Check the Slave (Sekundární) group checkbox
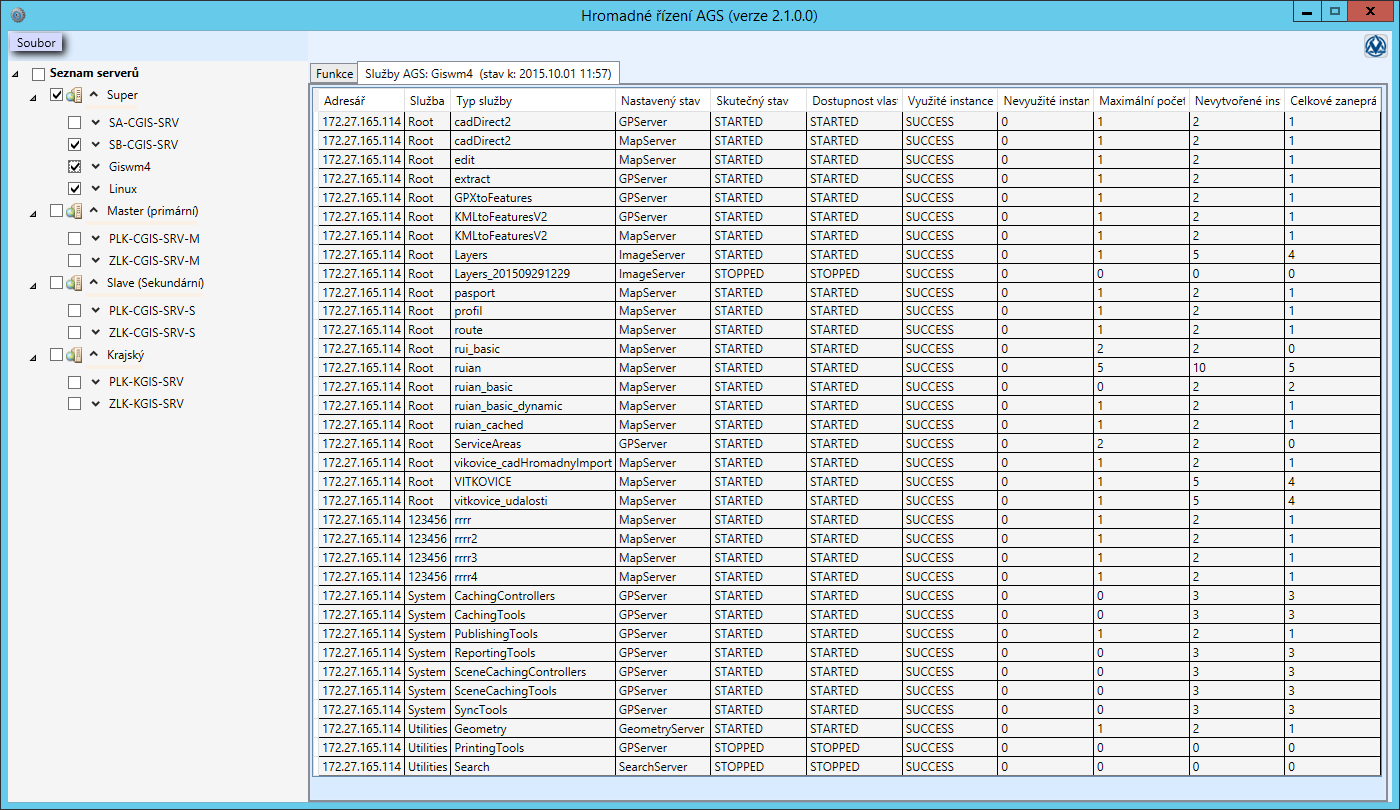Screen dimensions: 1400x810 pos(56,283)
